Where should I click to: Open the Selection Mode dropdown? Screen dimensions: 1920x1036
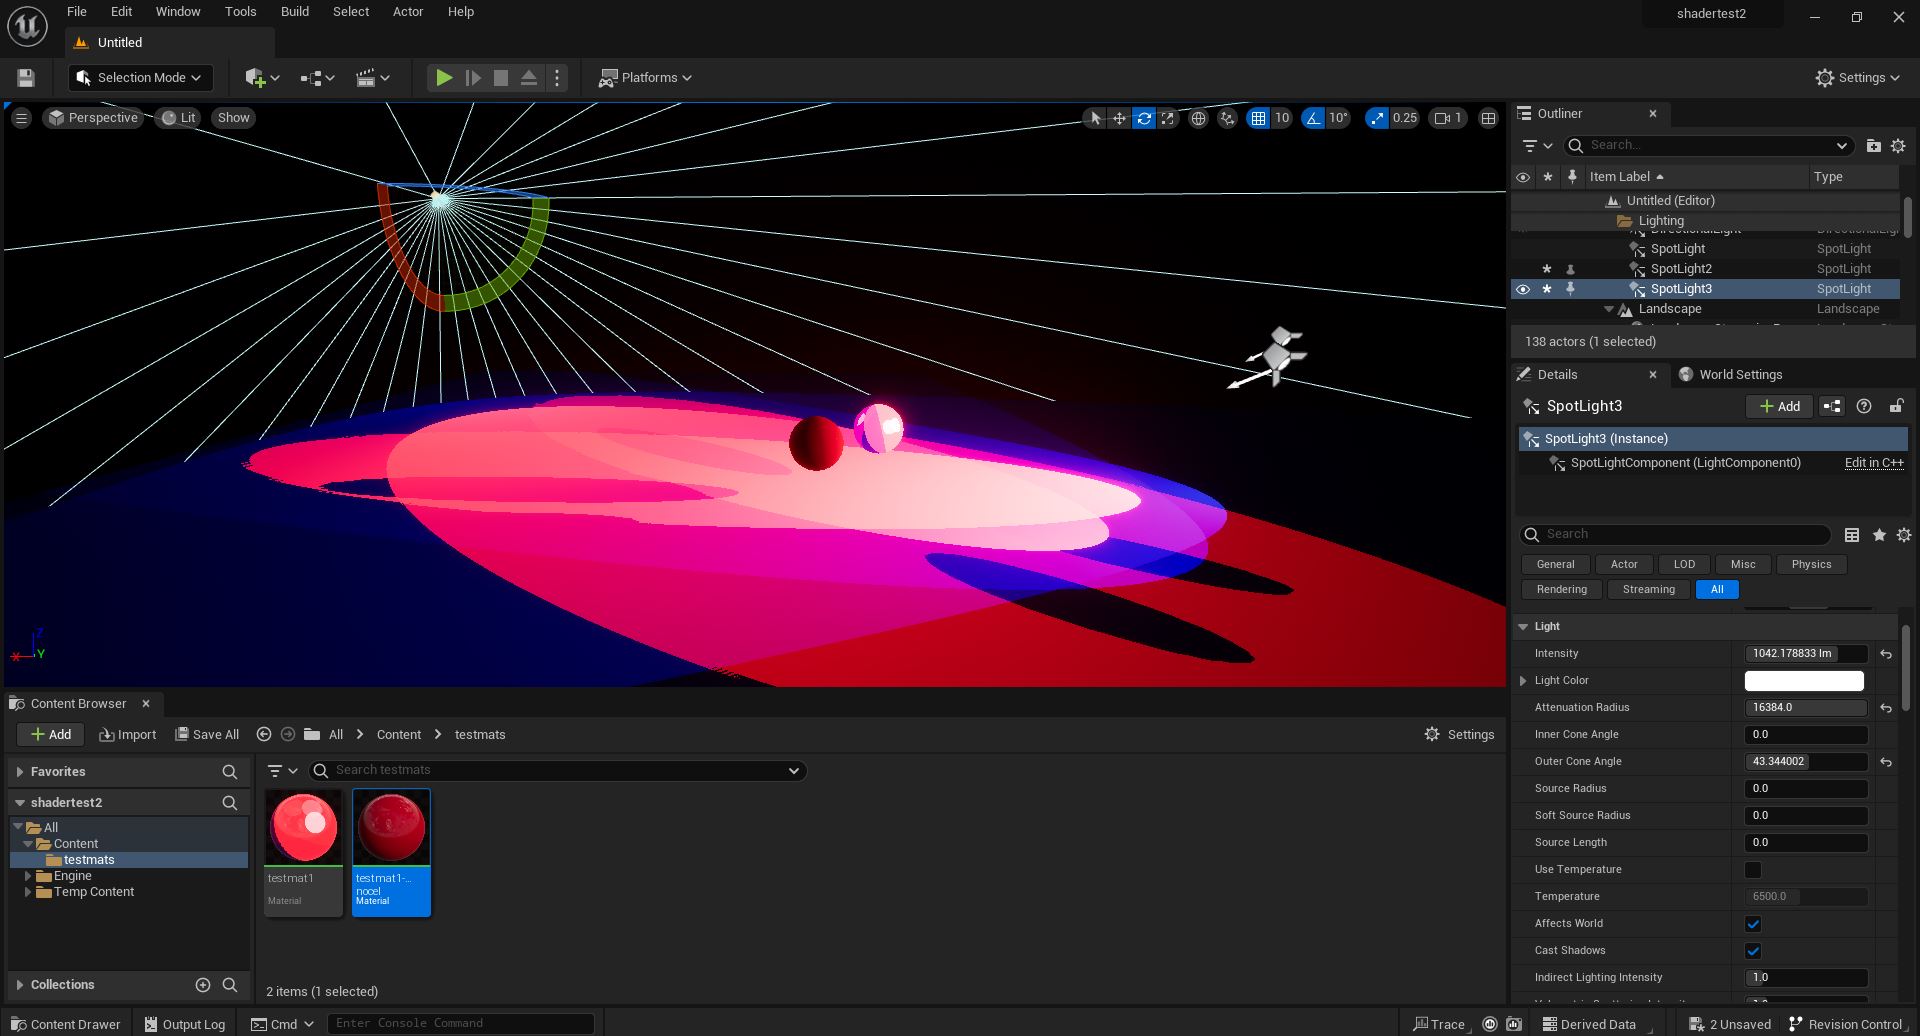pyautogui.click(x=141, y=78)
